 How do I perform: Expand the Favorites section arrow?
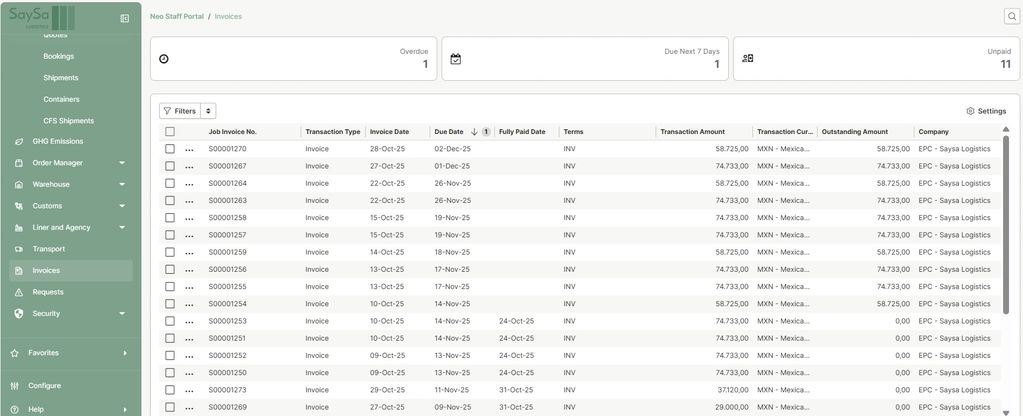point(125,353)
